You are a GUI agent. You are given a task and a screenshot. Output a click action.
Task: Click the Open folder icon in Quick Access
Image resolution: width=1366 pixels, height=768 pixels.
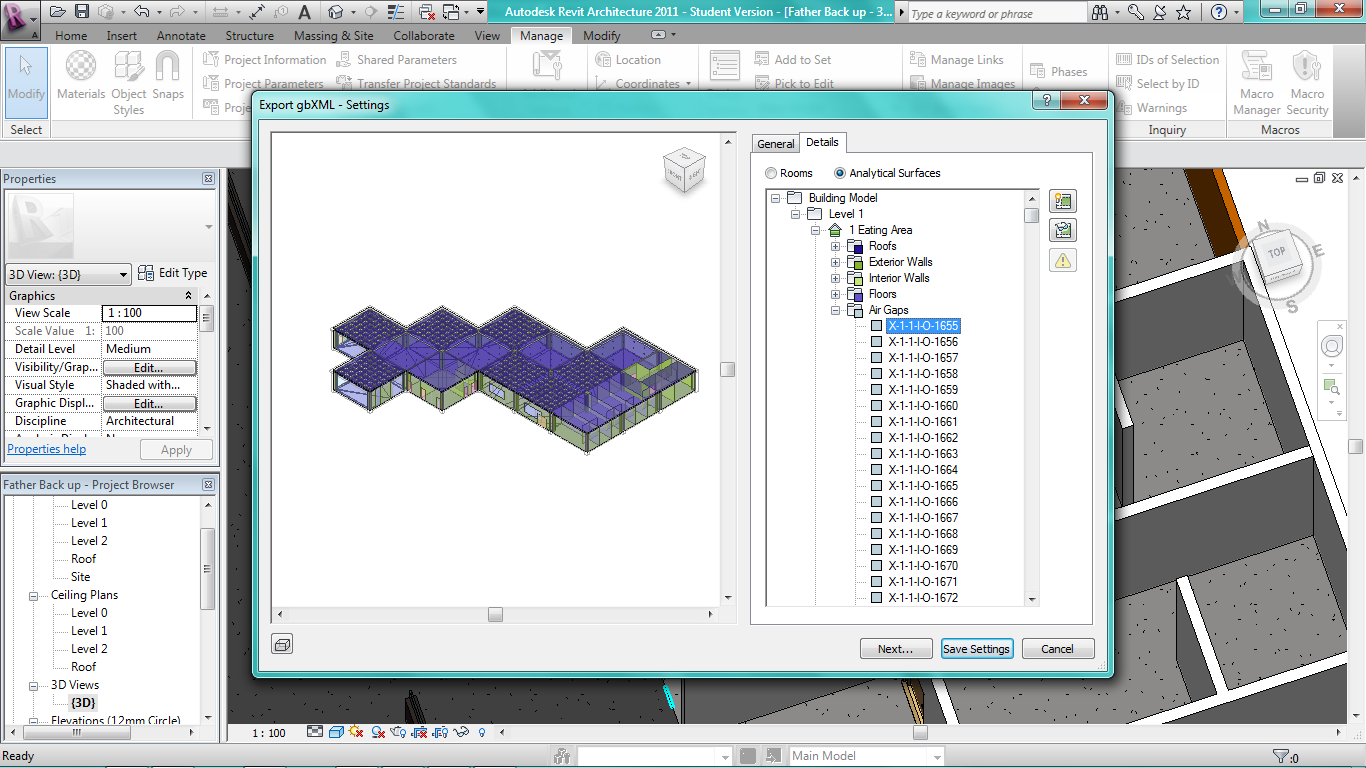click(x=58, y=12)
